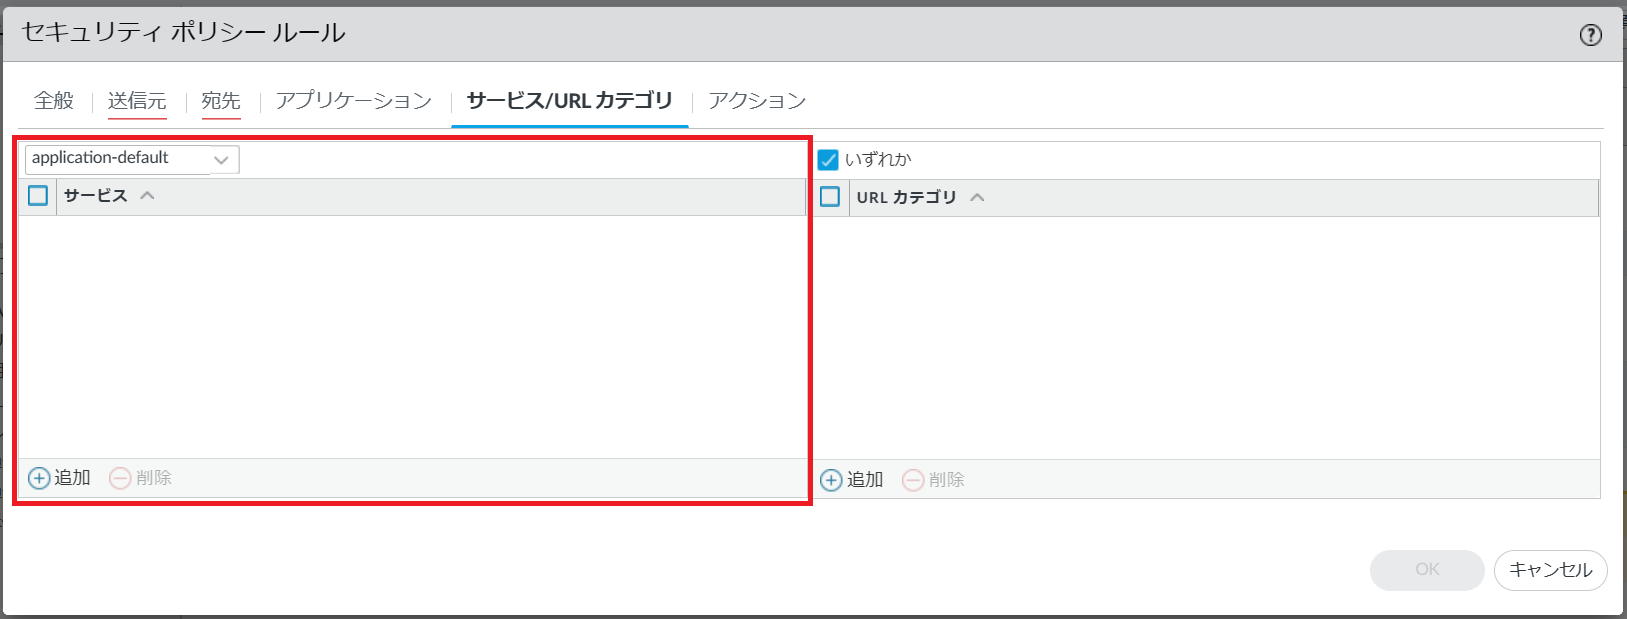
Task: Open the 送信元 tab
Action: pyautogui.click(x=137, y=101)
